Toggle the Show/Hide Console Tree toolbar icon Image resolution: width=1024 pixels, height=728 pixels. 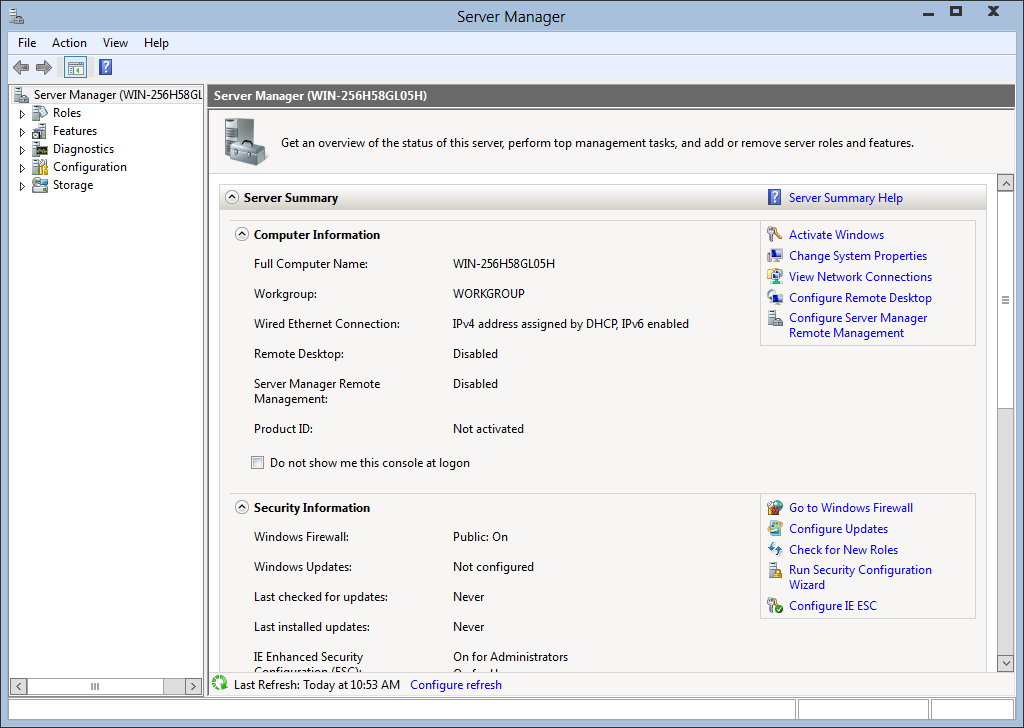pyautogui.click(x=75, y=67)
